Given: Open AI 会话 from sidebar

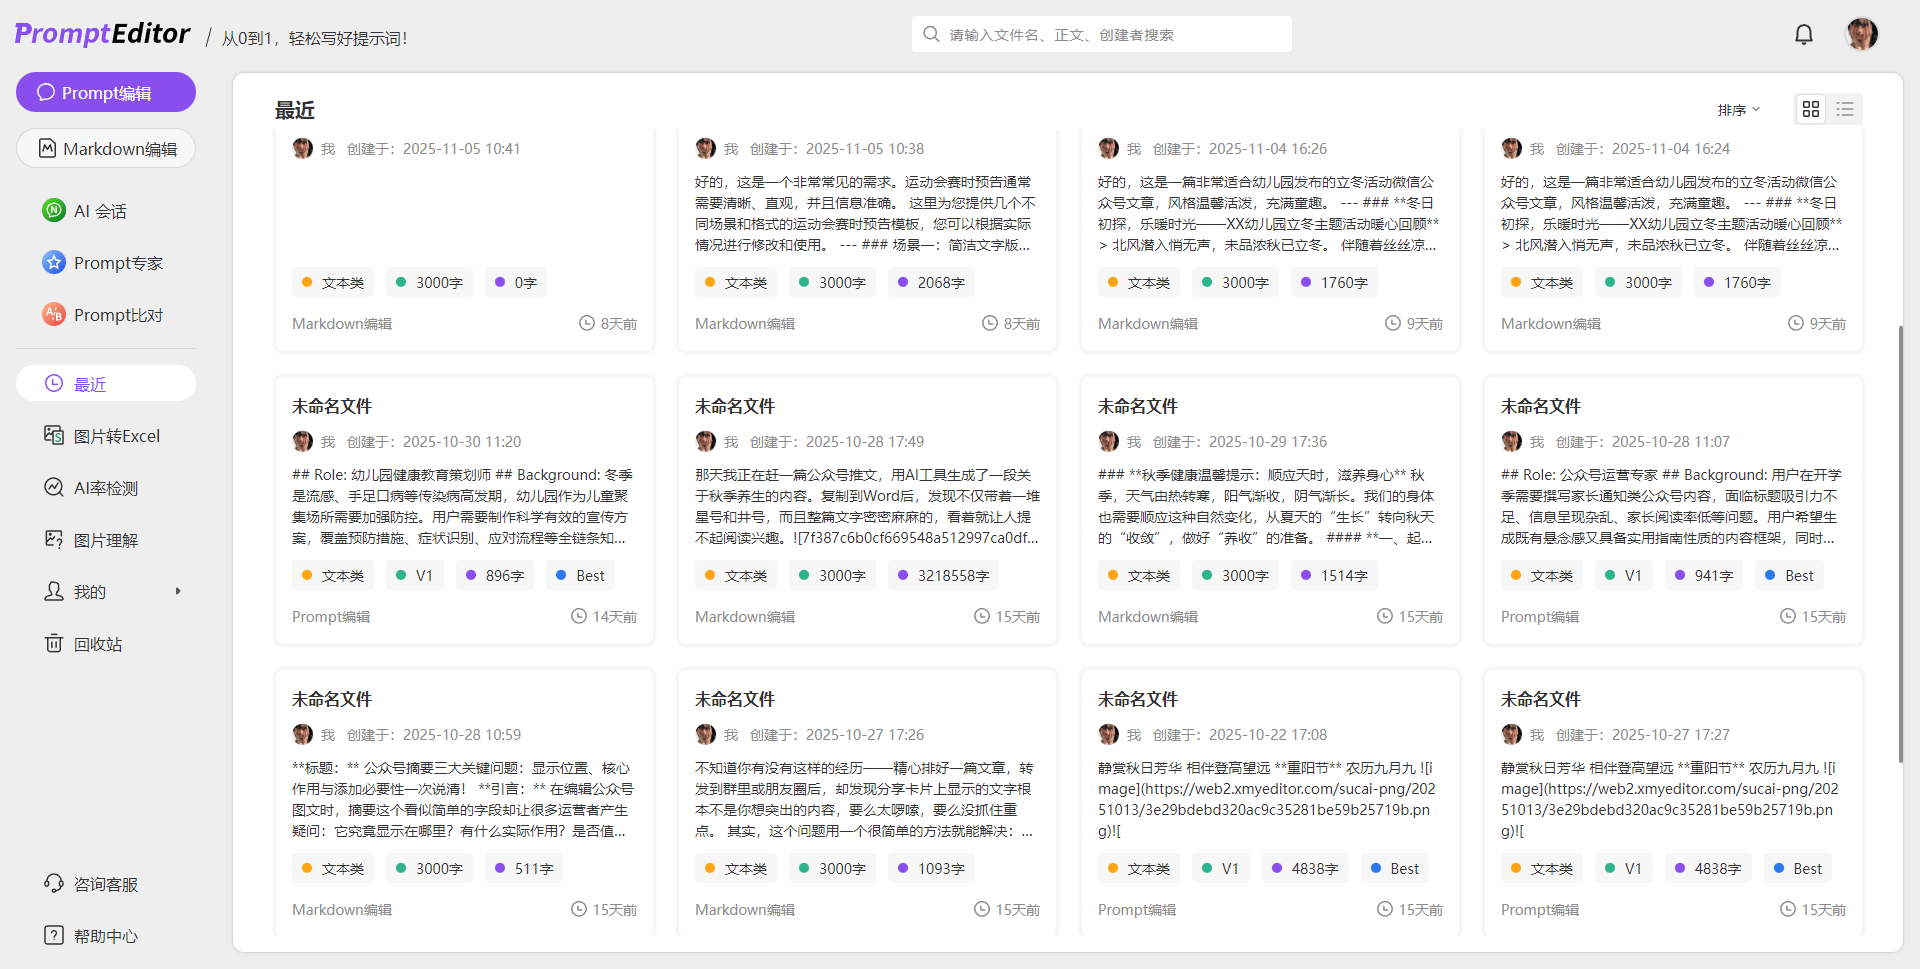Looking at the screenshot, I should 100,211.
